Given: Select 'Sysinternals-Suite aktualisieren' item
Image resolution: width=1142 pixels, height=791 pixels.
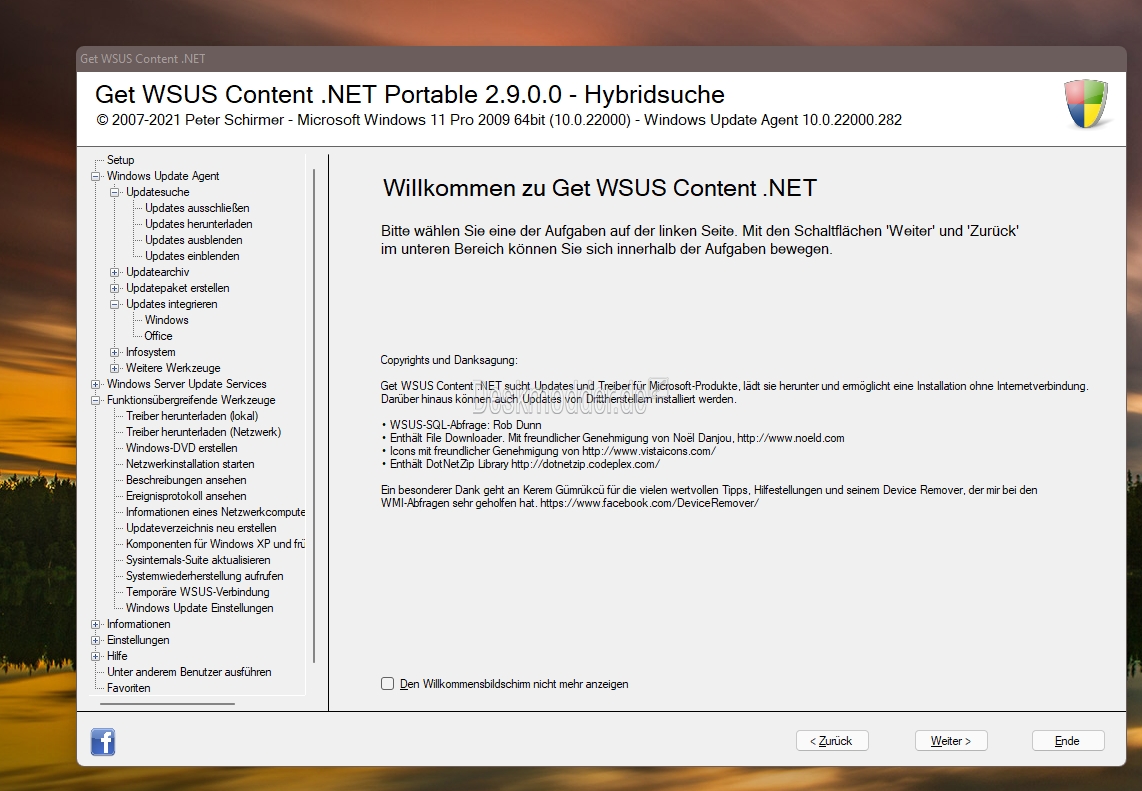Looking at the screenshot, I should click(x=198, y=561).
